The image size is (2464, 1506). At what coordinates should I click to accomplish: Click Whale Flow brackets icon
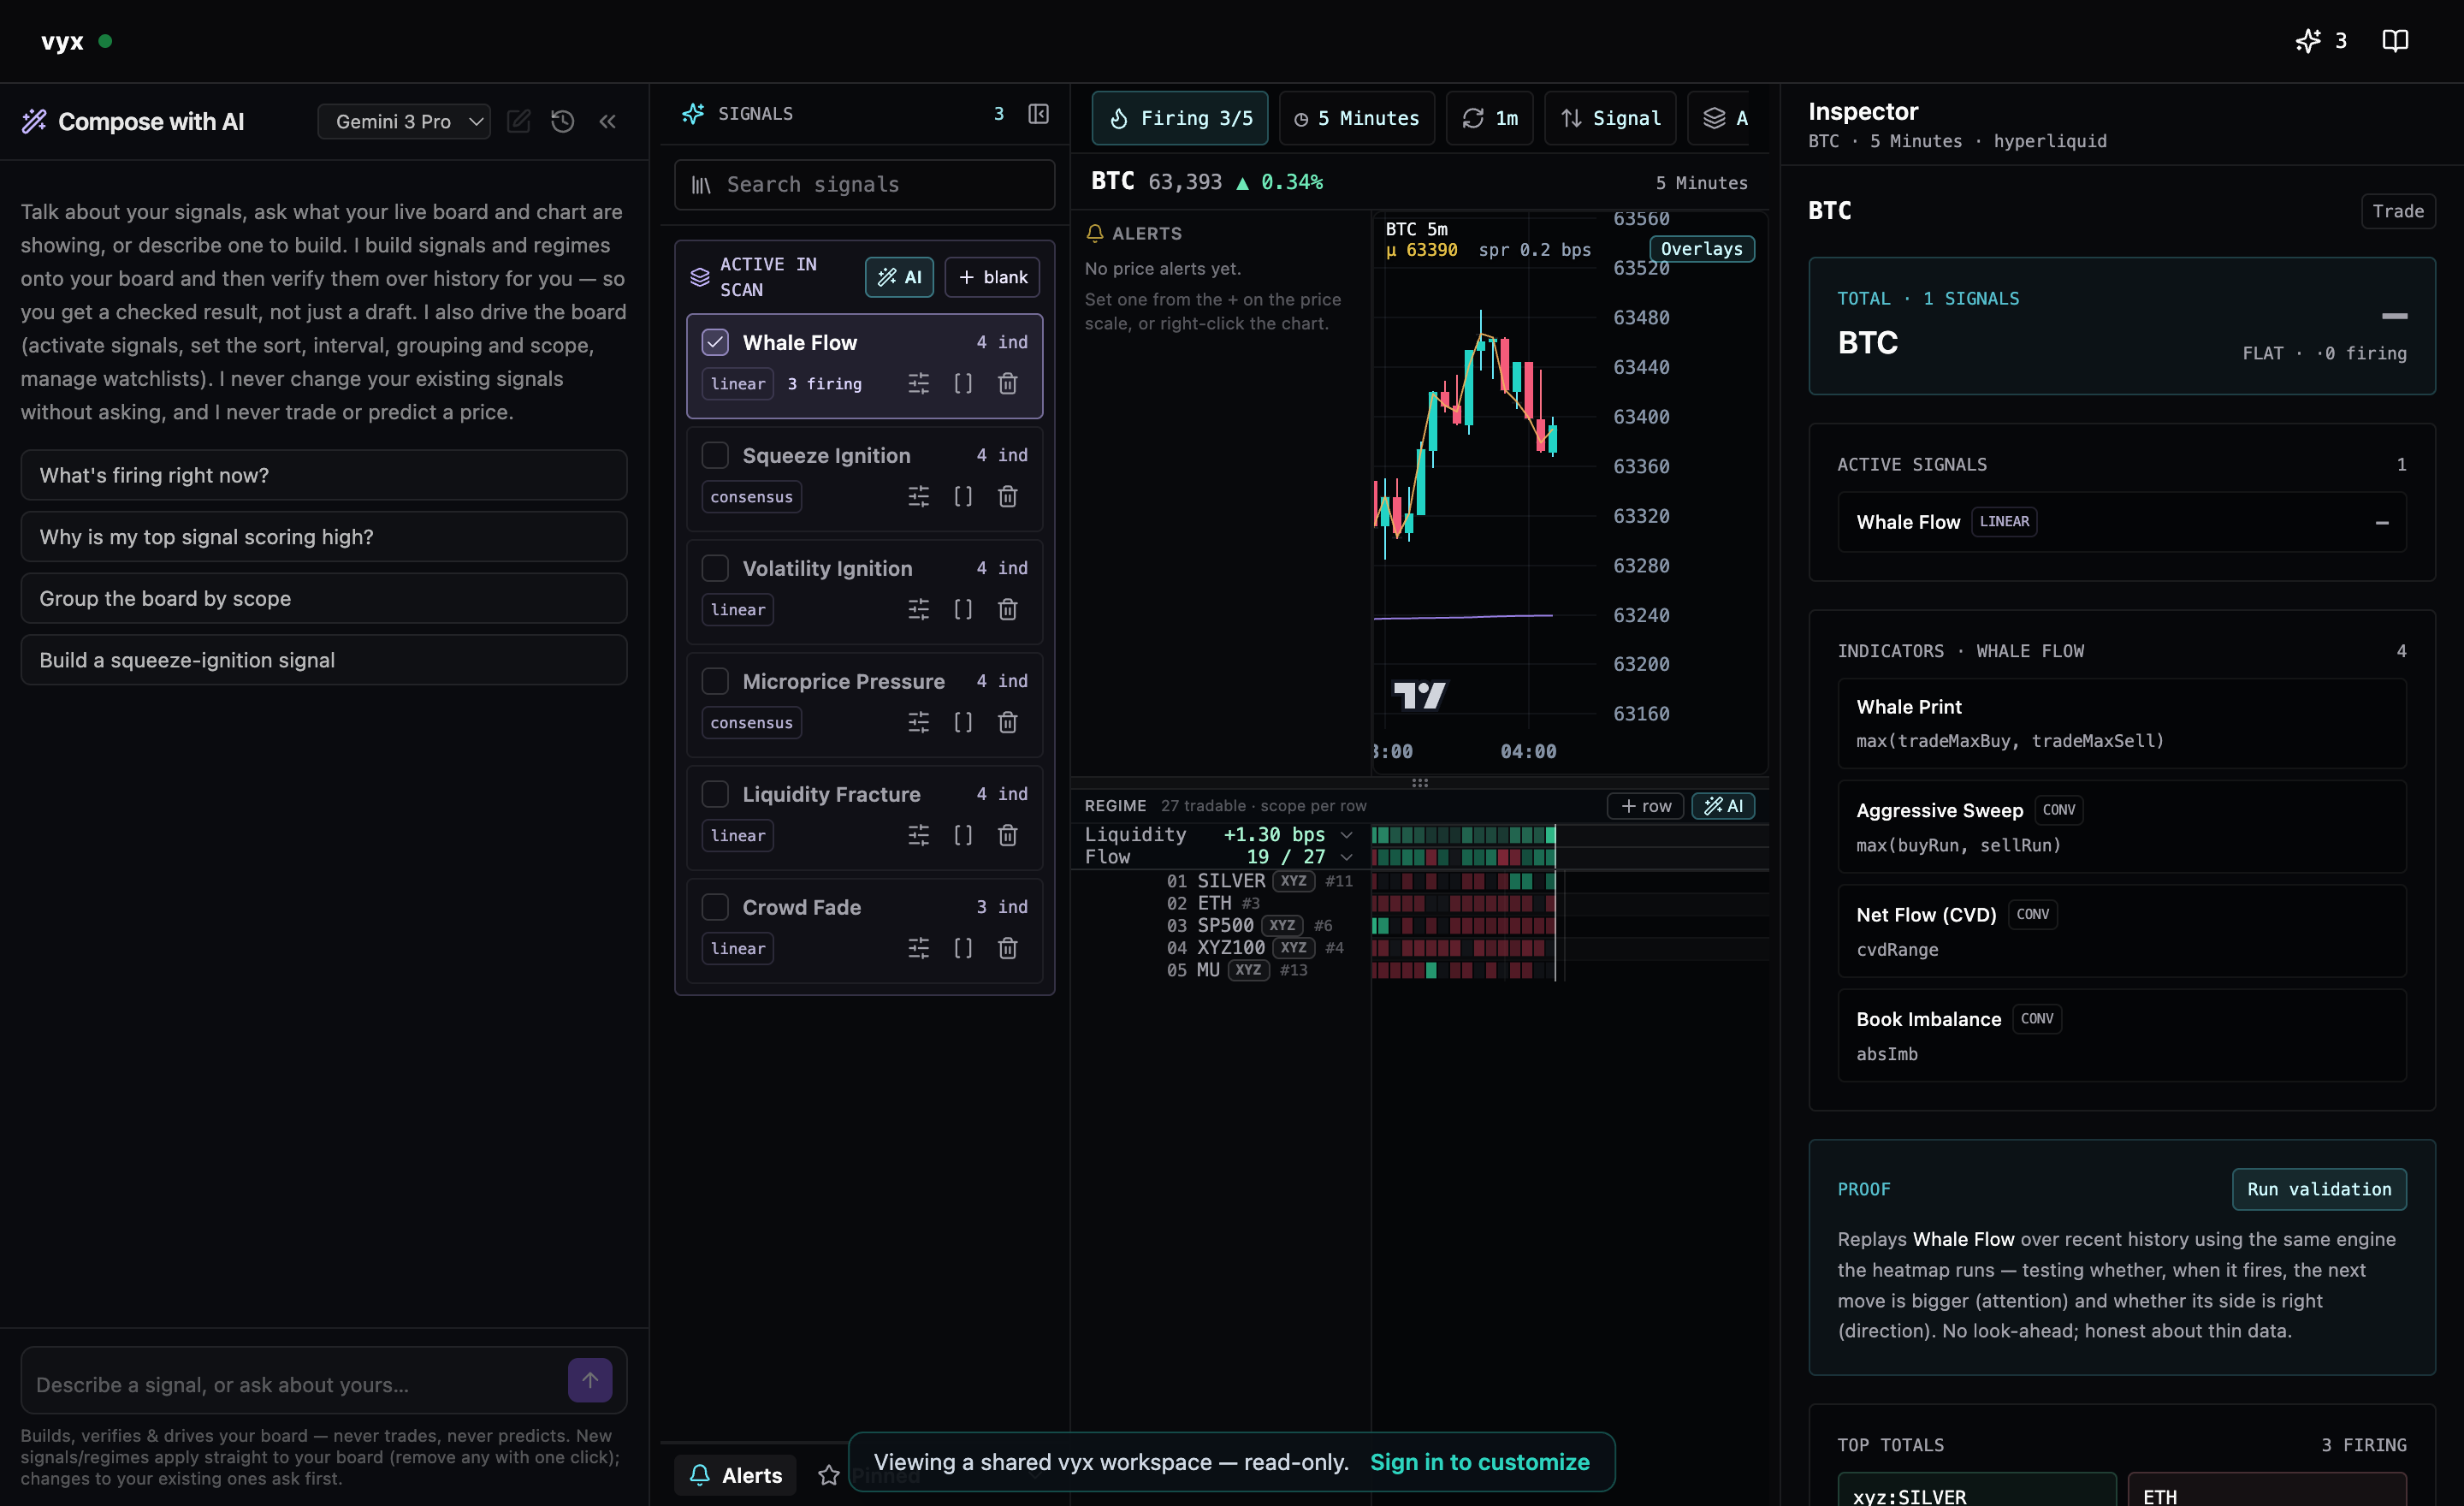pos(963,384)
